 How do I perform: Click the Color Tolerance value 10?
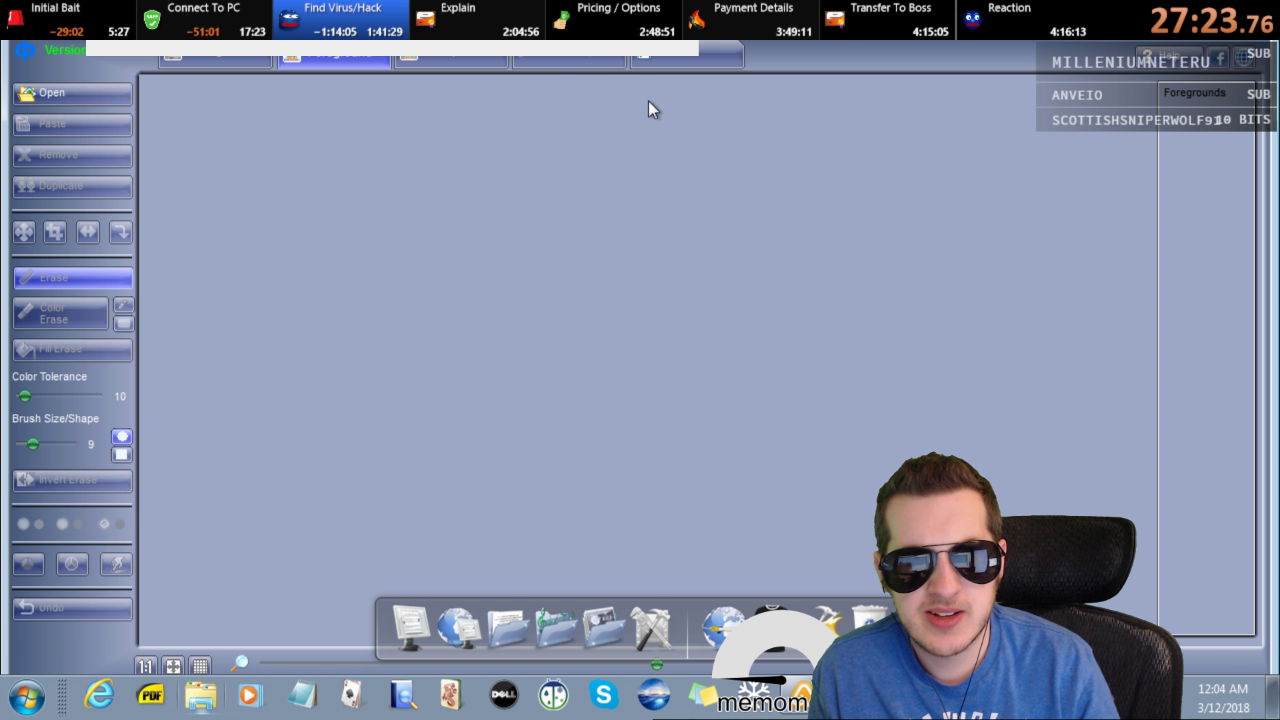pyautogui.click(x=120, y=397)
